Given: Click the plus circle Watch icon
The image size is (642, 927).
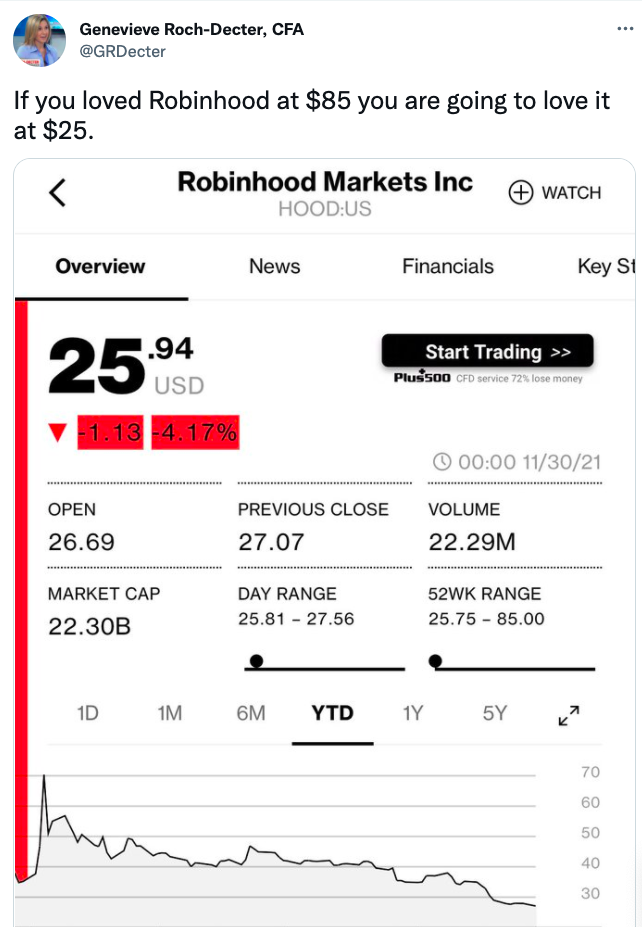Looking at the screenshot, I should [x=521, y=193].
